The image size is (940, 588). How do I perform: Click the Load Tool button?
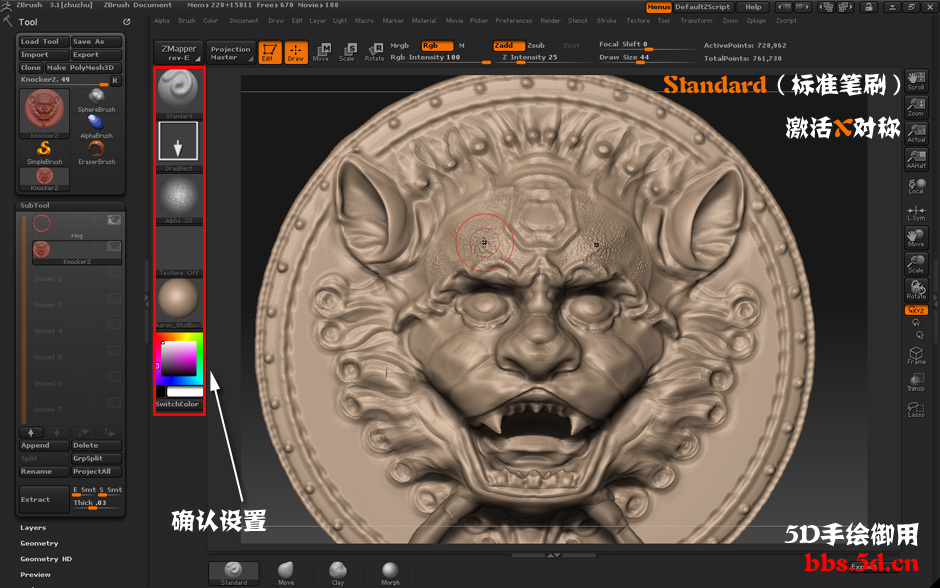tap(43, 41)
